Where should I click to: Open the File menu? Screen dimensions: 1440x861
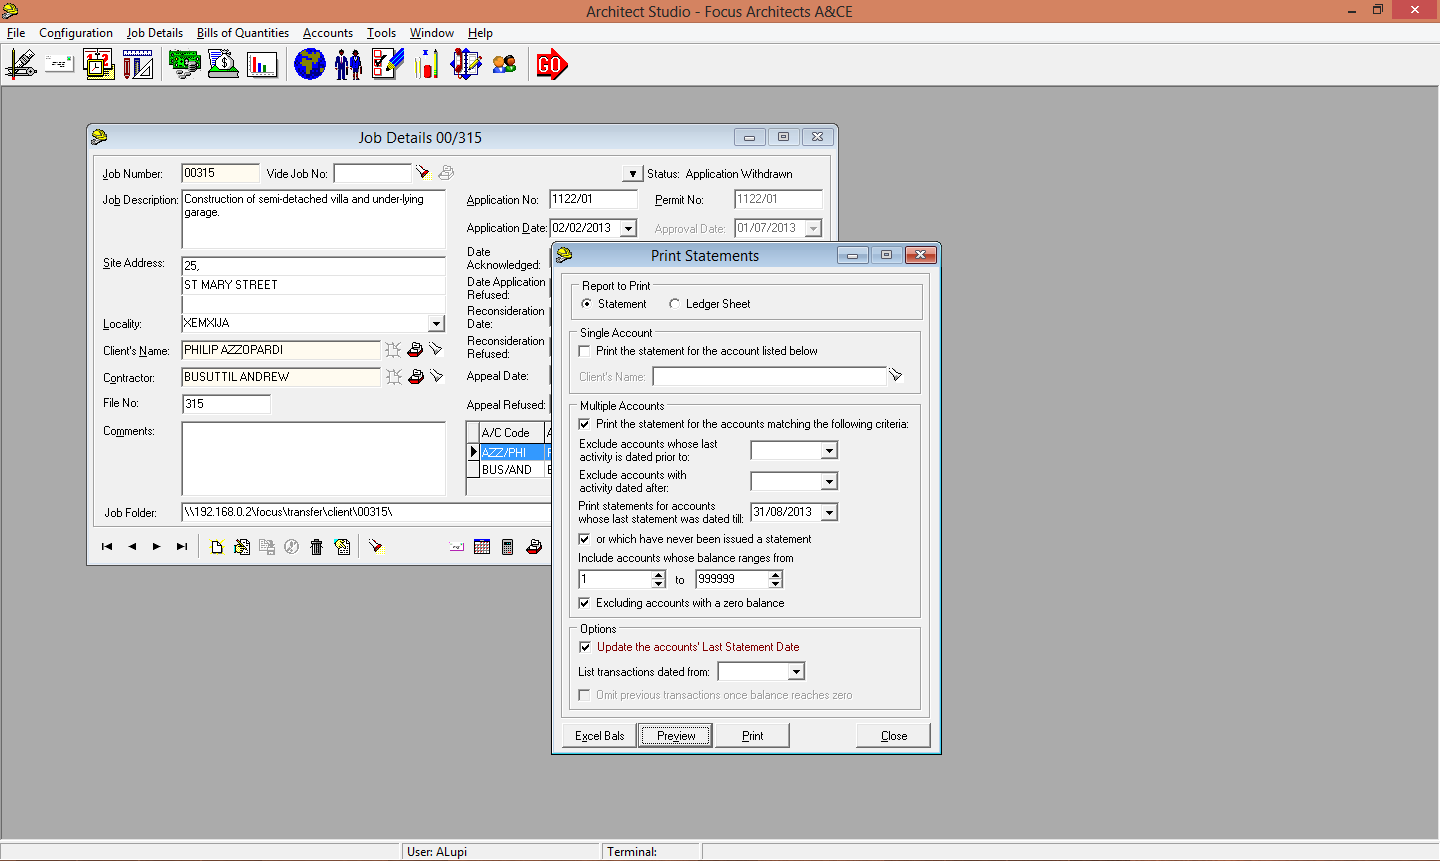coord(16,33)
